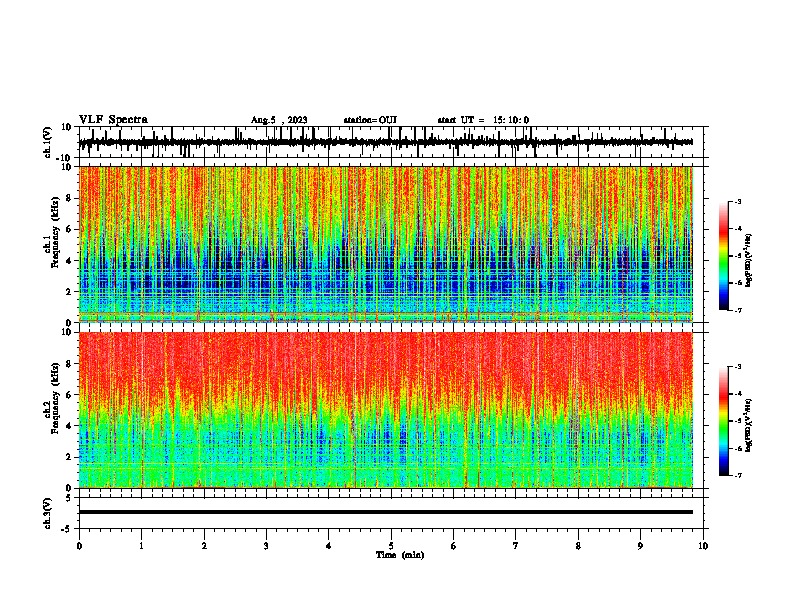This screenshot has width=792, height=612.
Task: Click the "-7" label on ch.2 color bar
Action: point(738,475)
